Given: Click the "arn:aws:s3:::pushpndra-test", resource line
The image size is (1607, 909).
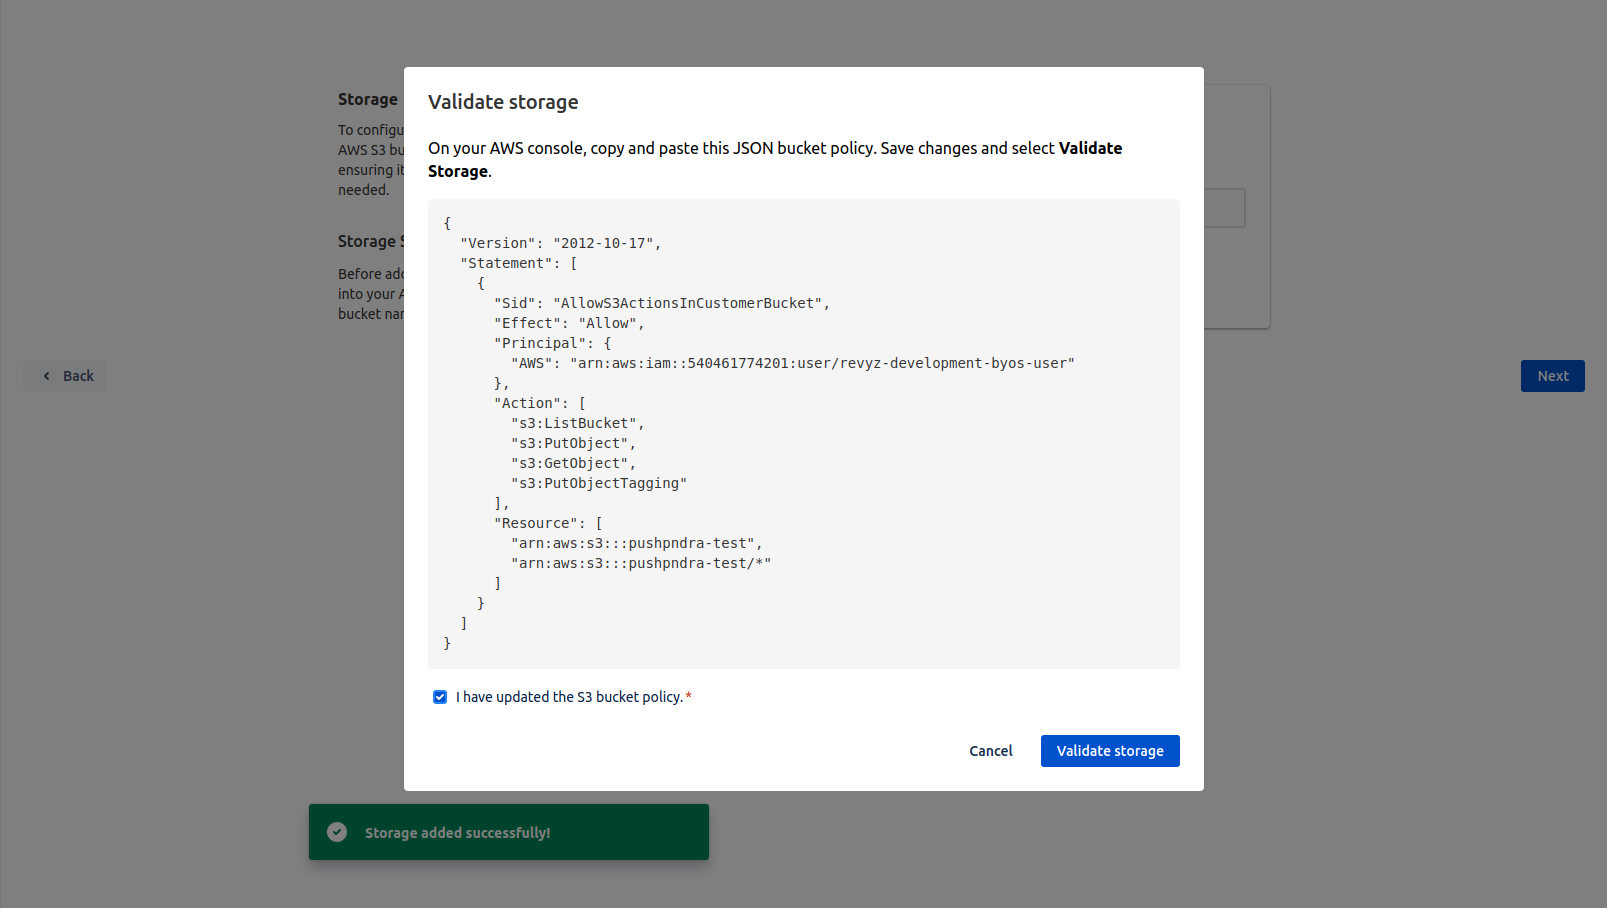Looking at the screenshot, I should [x=637, y=543].
